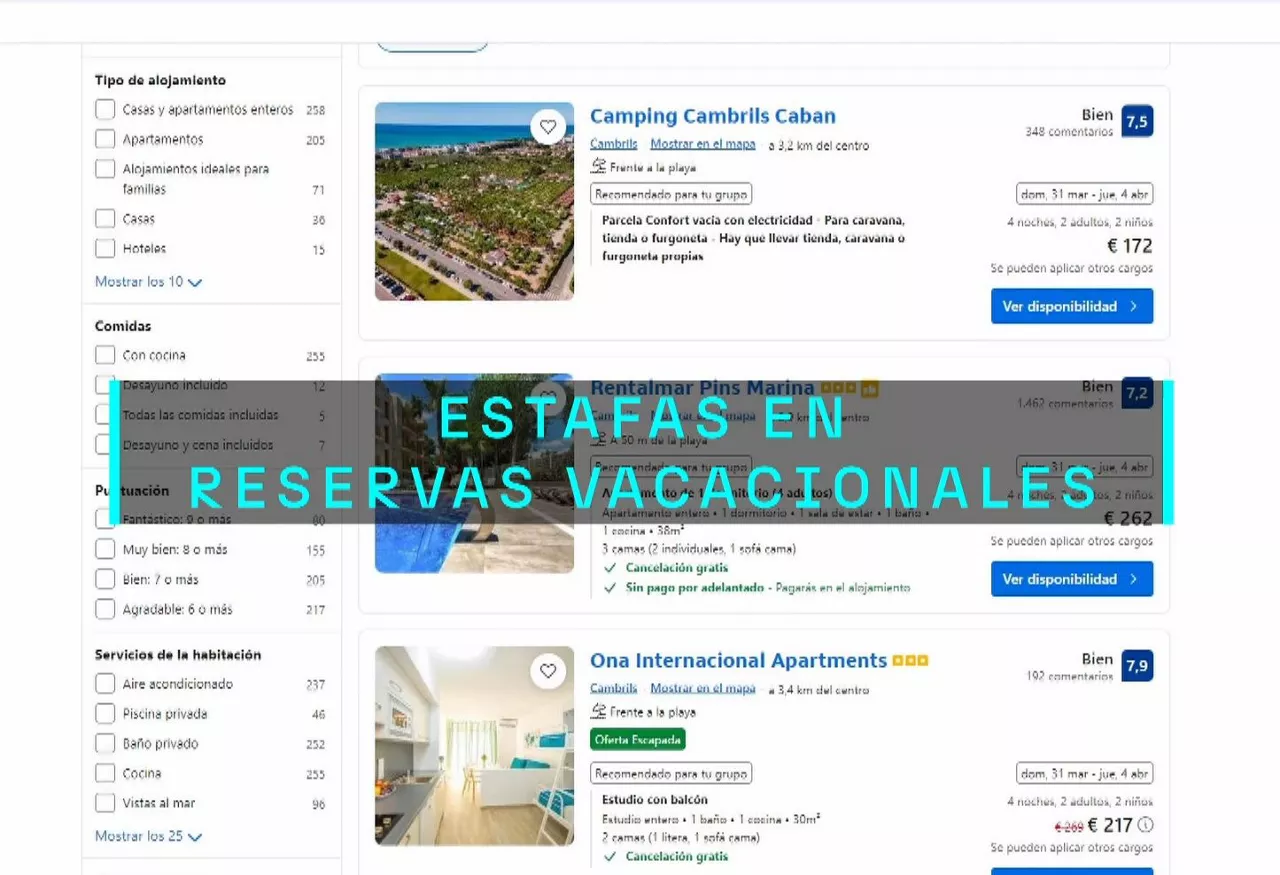This screenshot has width=1280, height=875.
Task: Check the Baño privado filter
Action: (105, 743)
